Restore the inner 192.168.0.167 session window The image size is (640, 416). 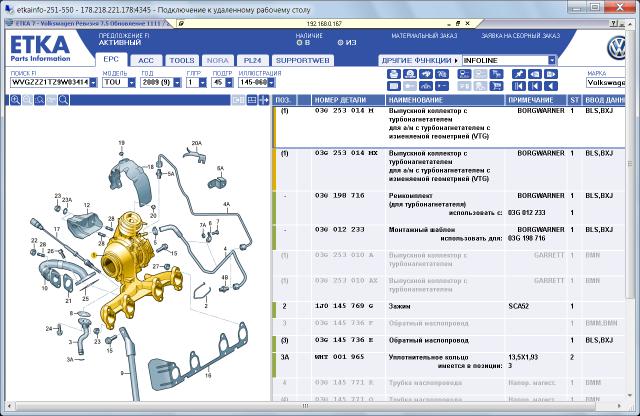(x=458, y=24)
